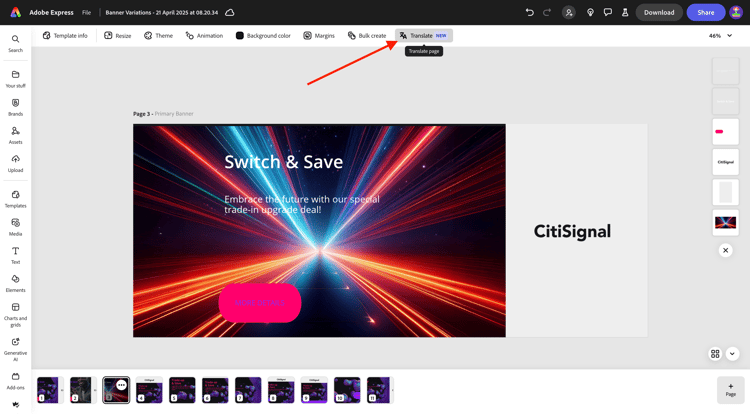Select page 2 thumbnail
Screen dimensions: 750x414
tap(81, 390)
